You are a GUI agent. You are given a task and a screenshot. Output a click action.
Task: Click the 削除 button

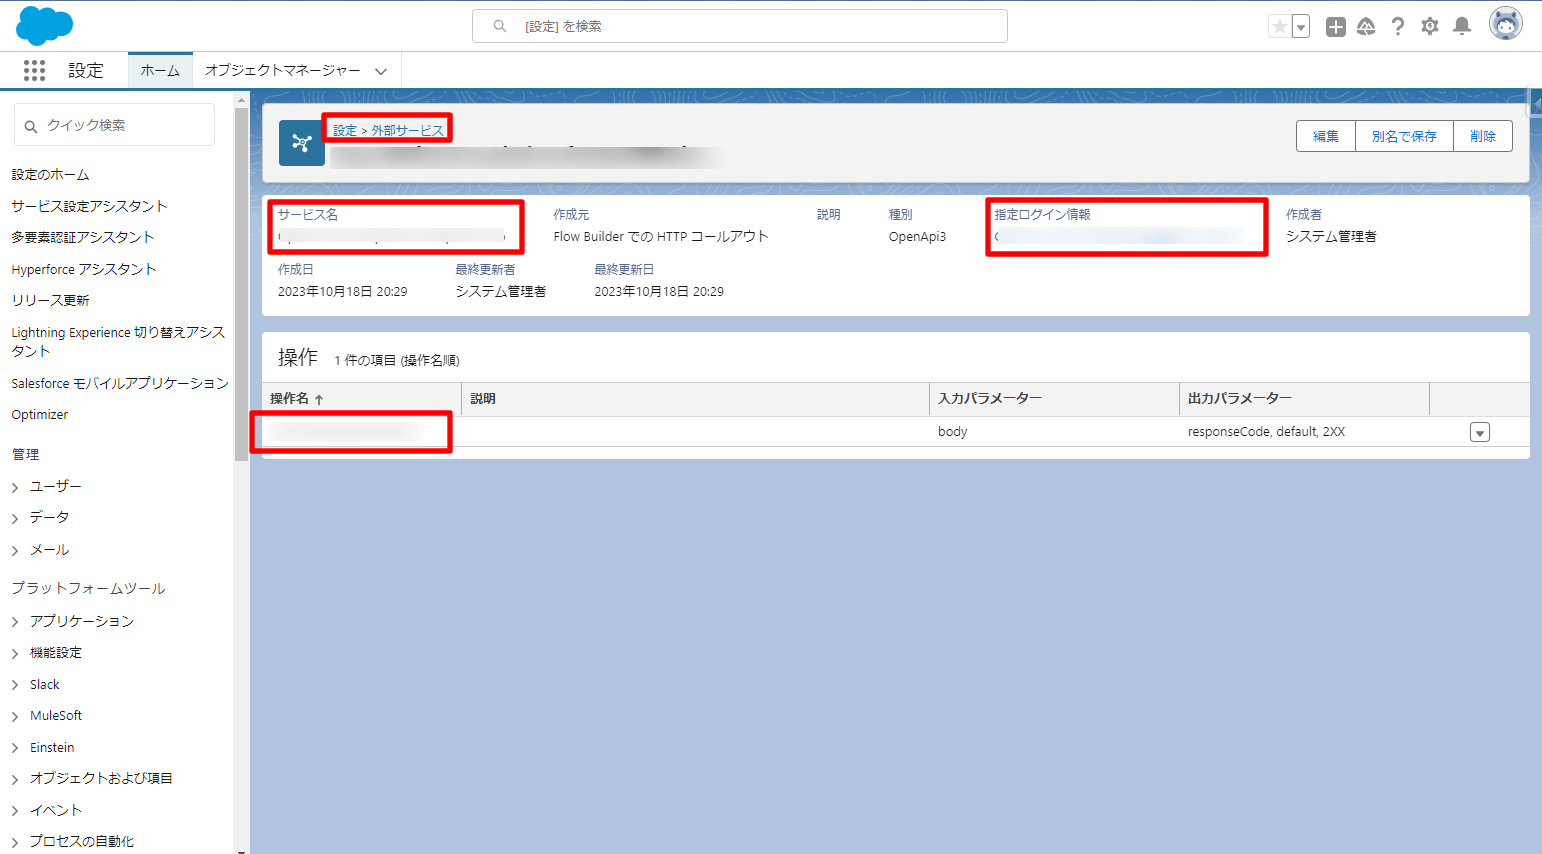click(x=1483, y=136)
